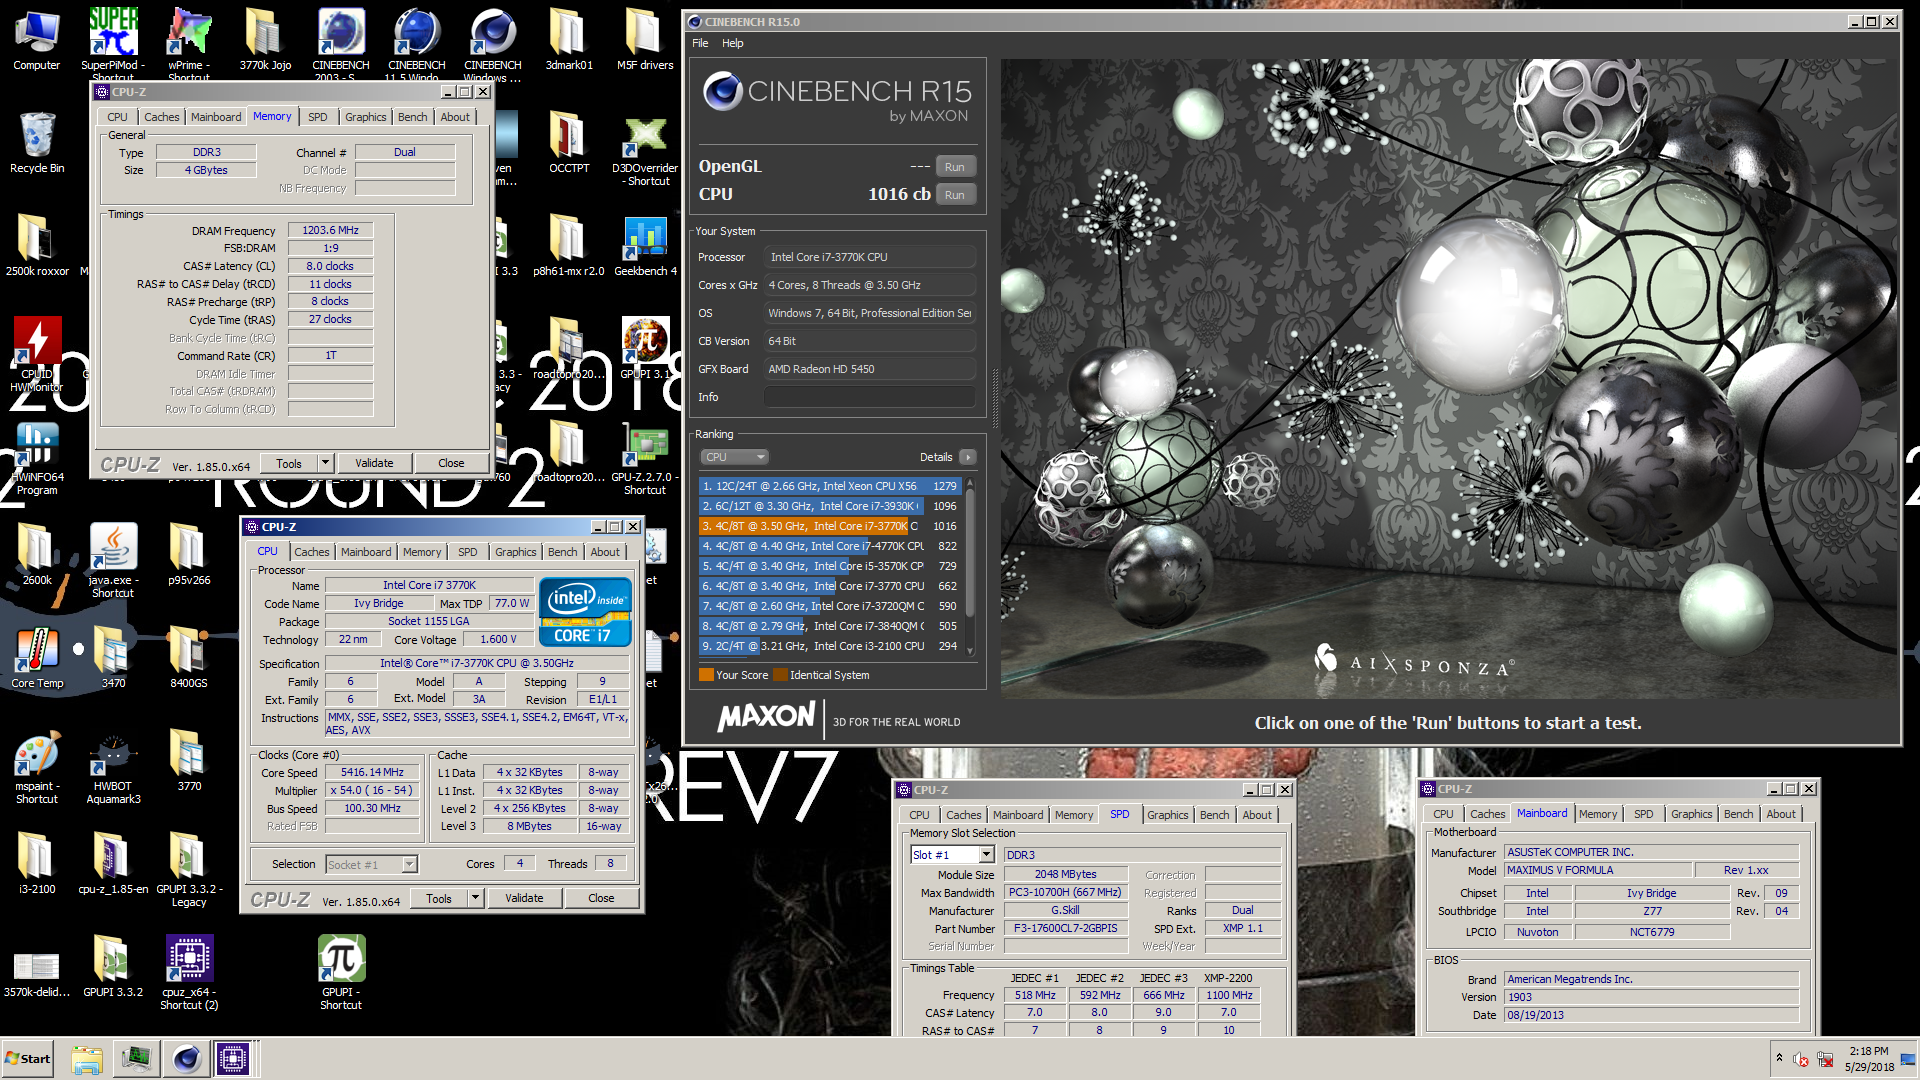
Task: Select the Xeon X5650 ranking entry
Action: tap(830, 486)
